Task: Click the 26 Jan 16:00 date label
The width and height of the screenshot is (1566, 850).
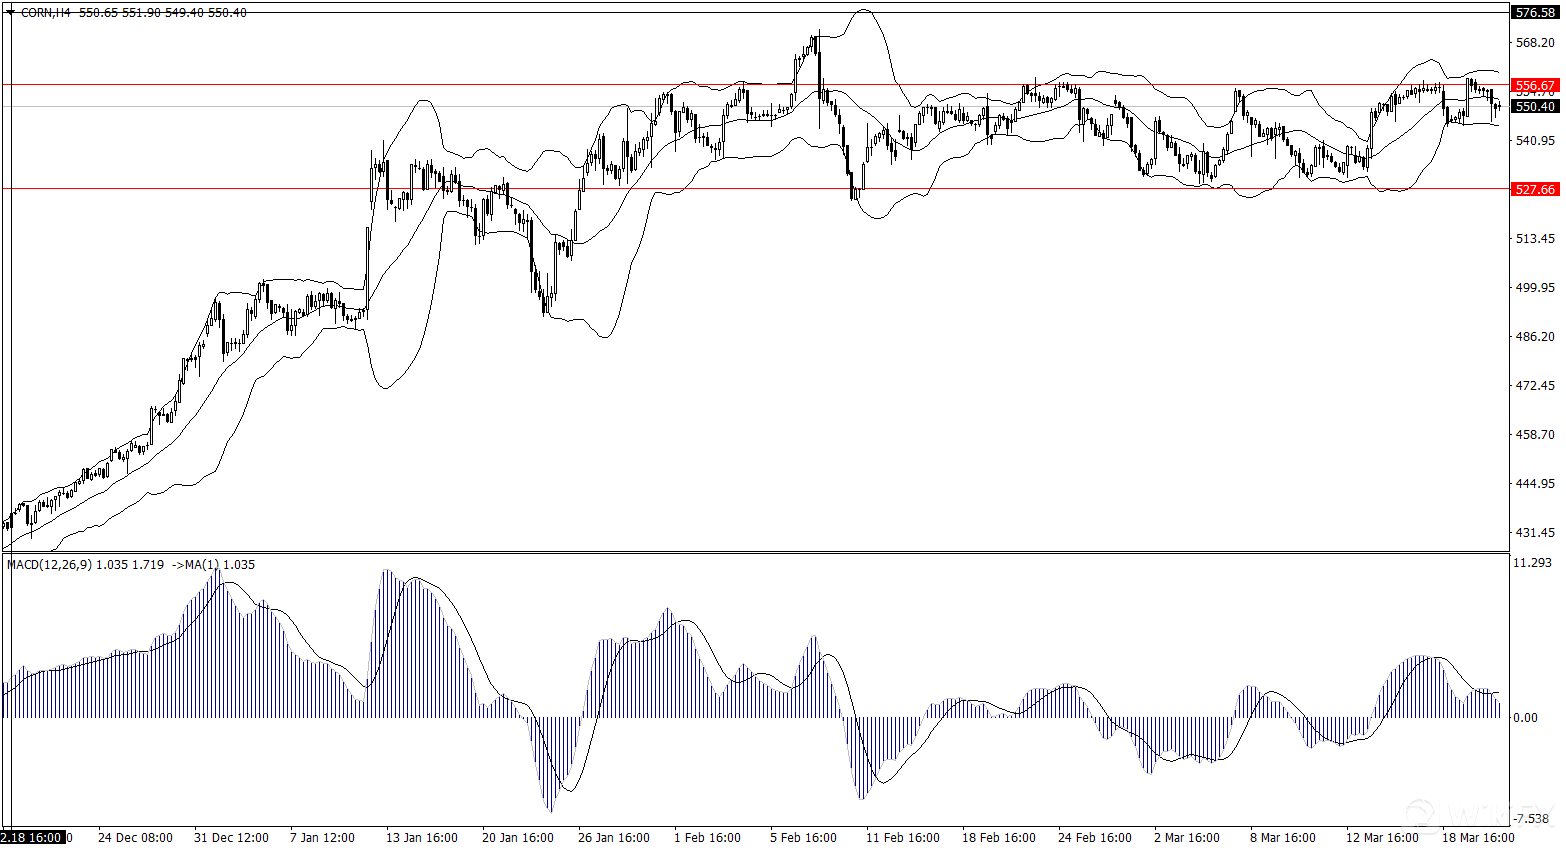Action: coord(614,837)
